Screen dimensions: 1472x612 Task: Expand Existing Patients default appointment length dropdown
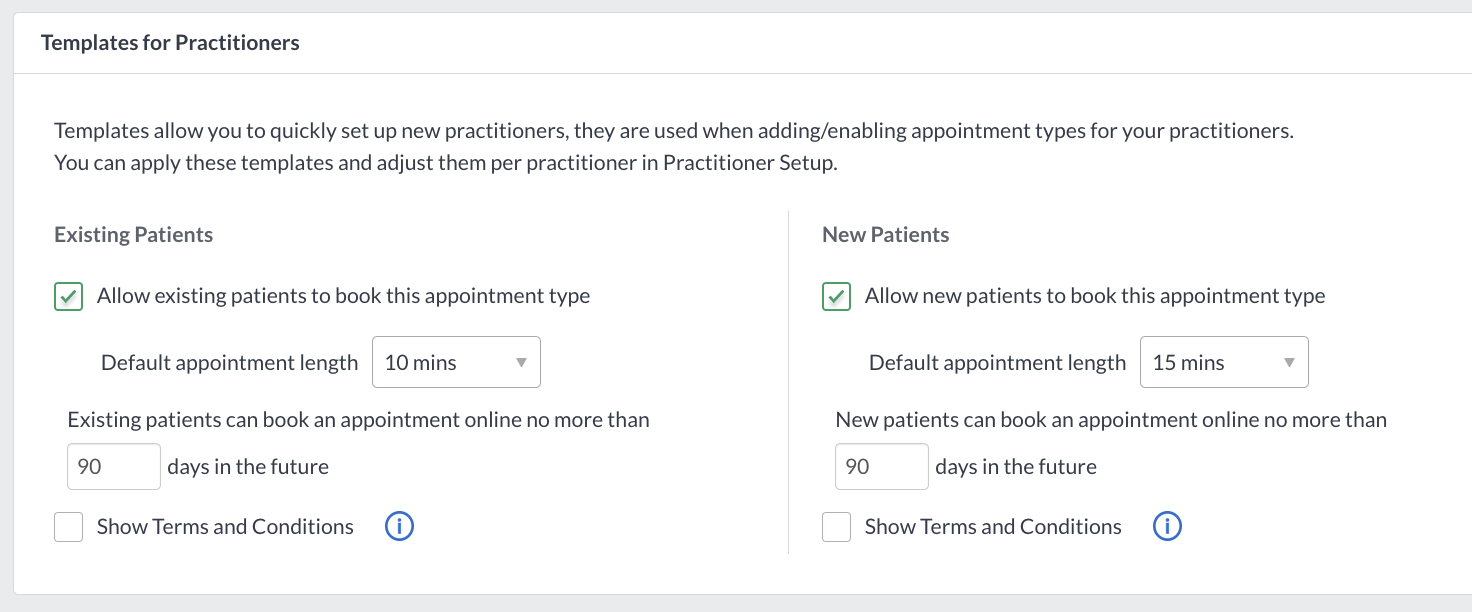point(456,362)
